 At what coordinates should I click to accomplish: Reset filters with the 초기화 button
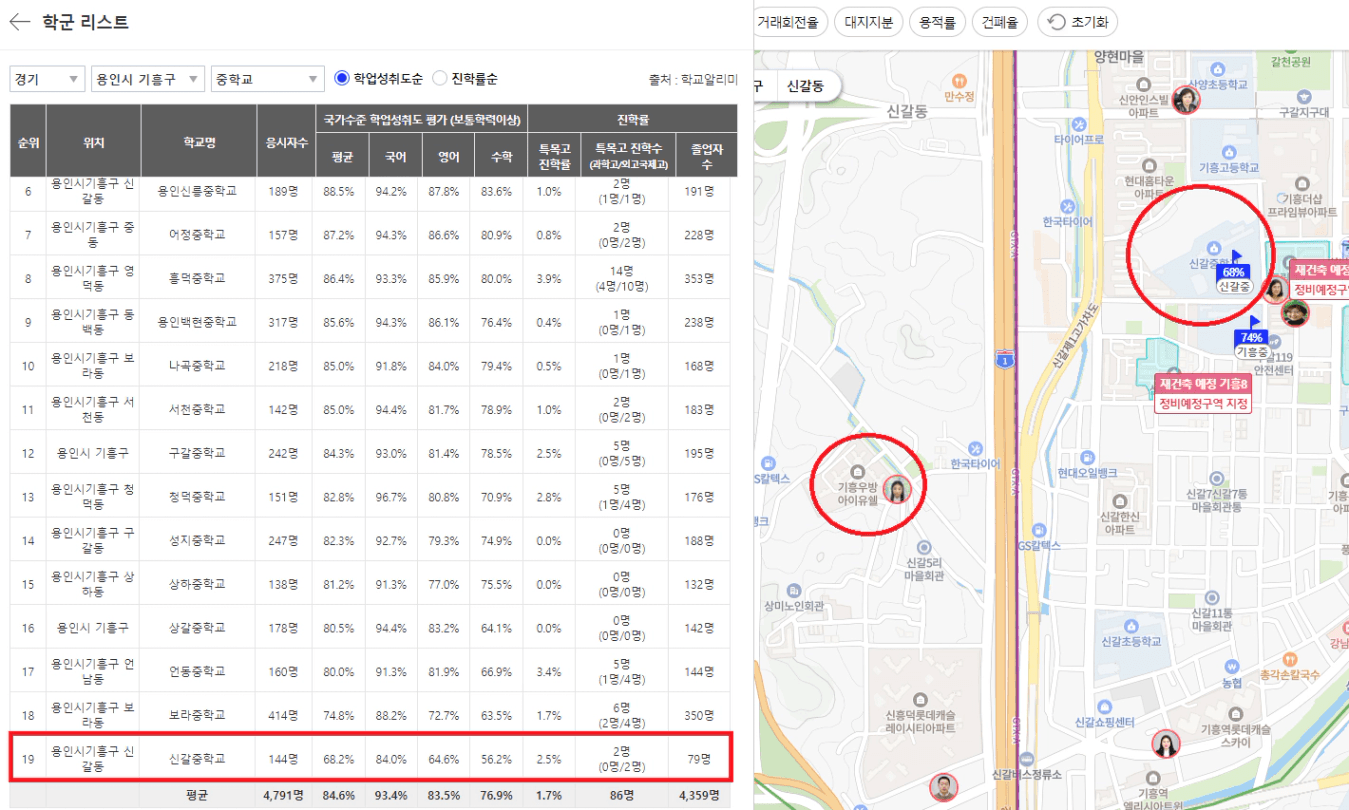1077,22
